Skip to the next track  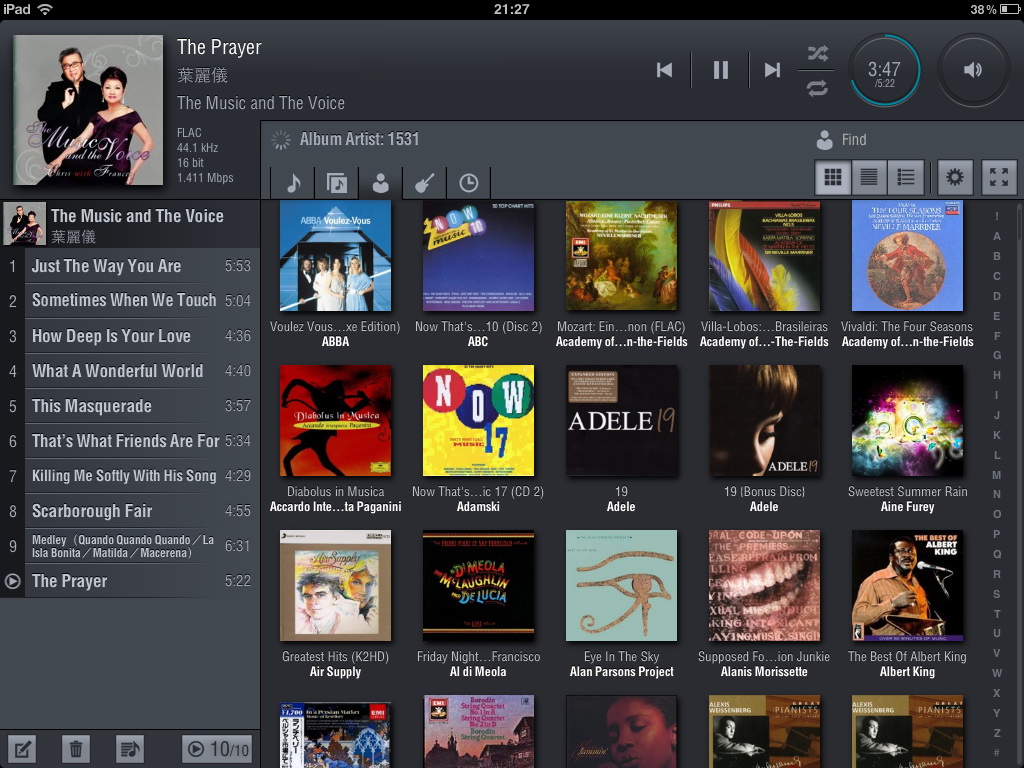point(772,70)
